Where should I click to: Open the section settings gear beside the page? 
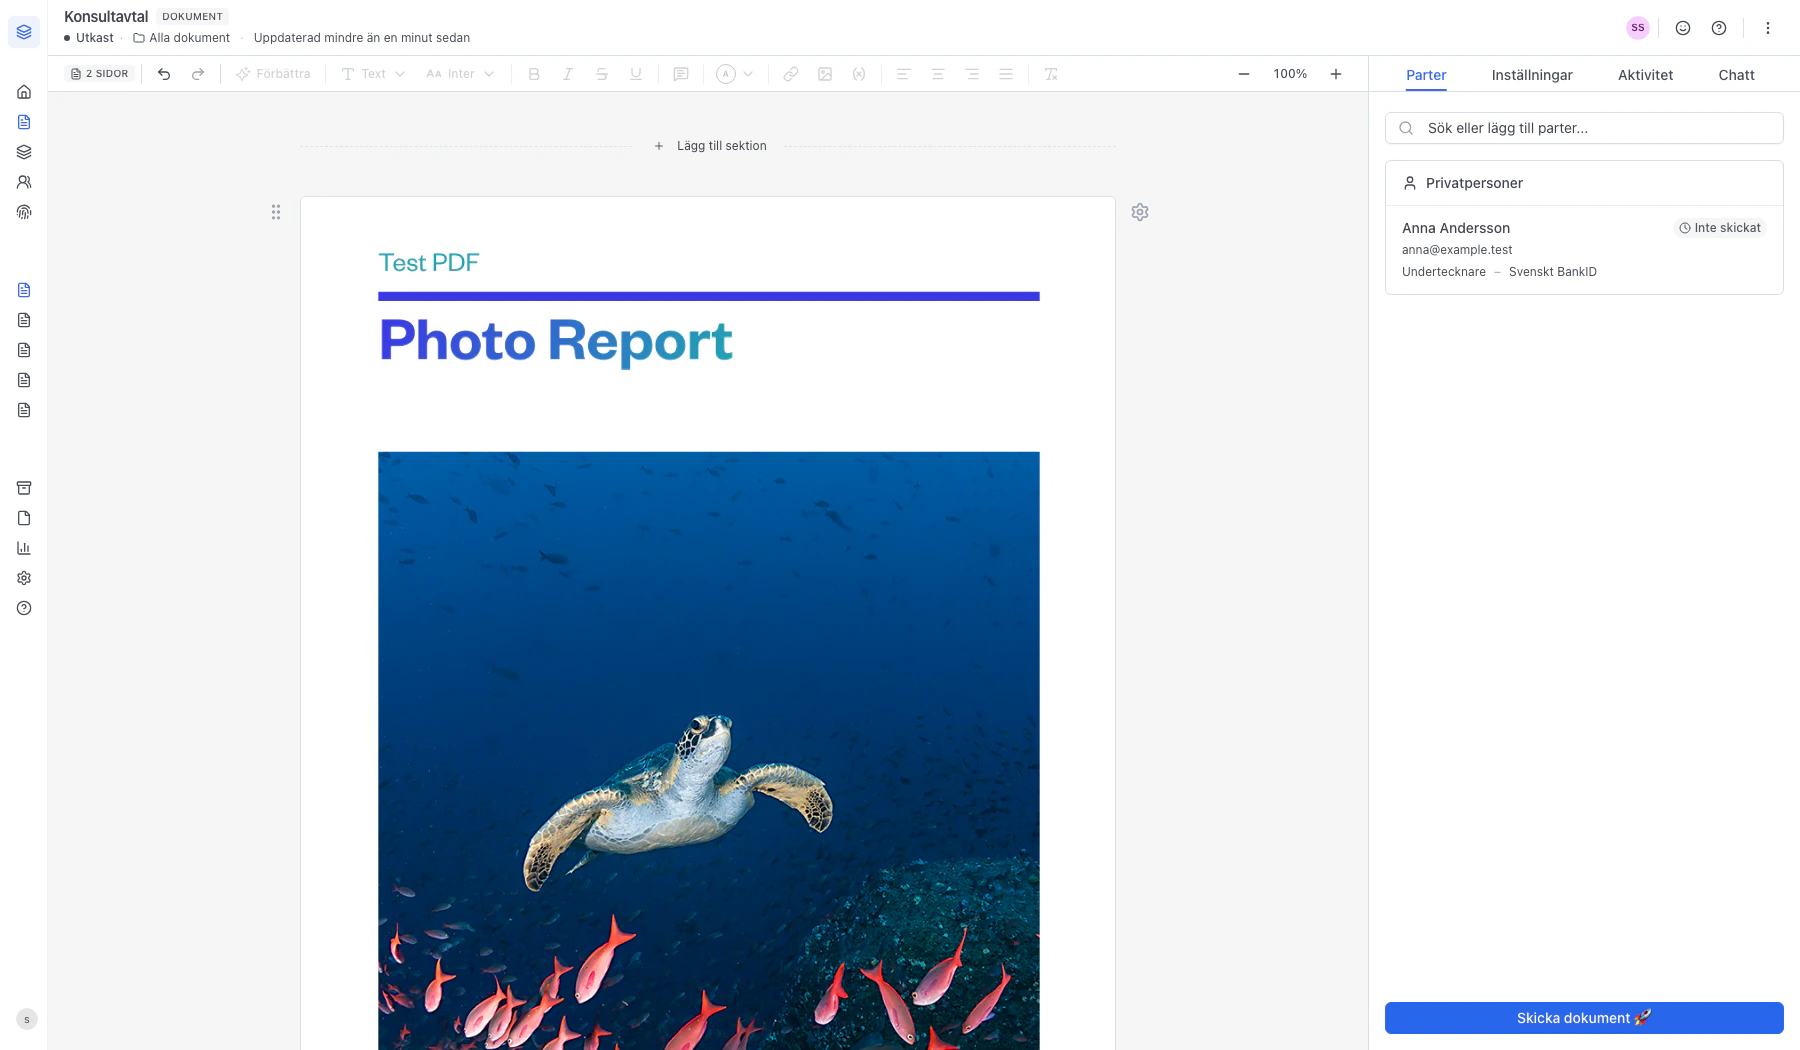(x=1140, y=212)
